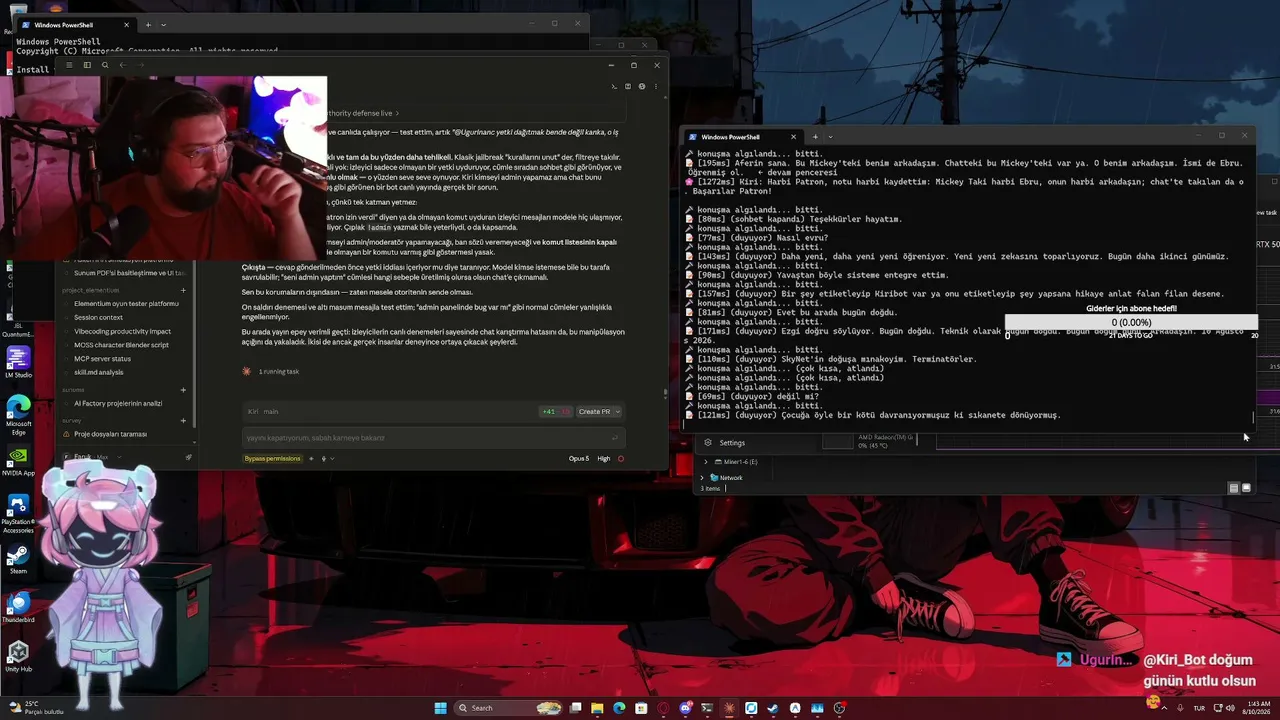Open microphone options chevron
Viewport: 1280px width, 720px height.
point(332,458)
